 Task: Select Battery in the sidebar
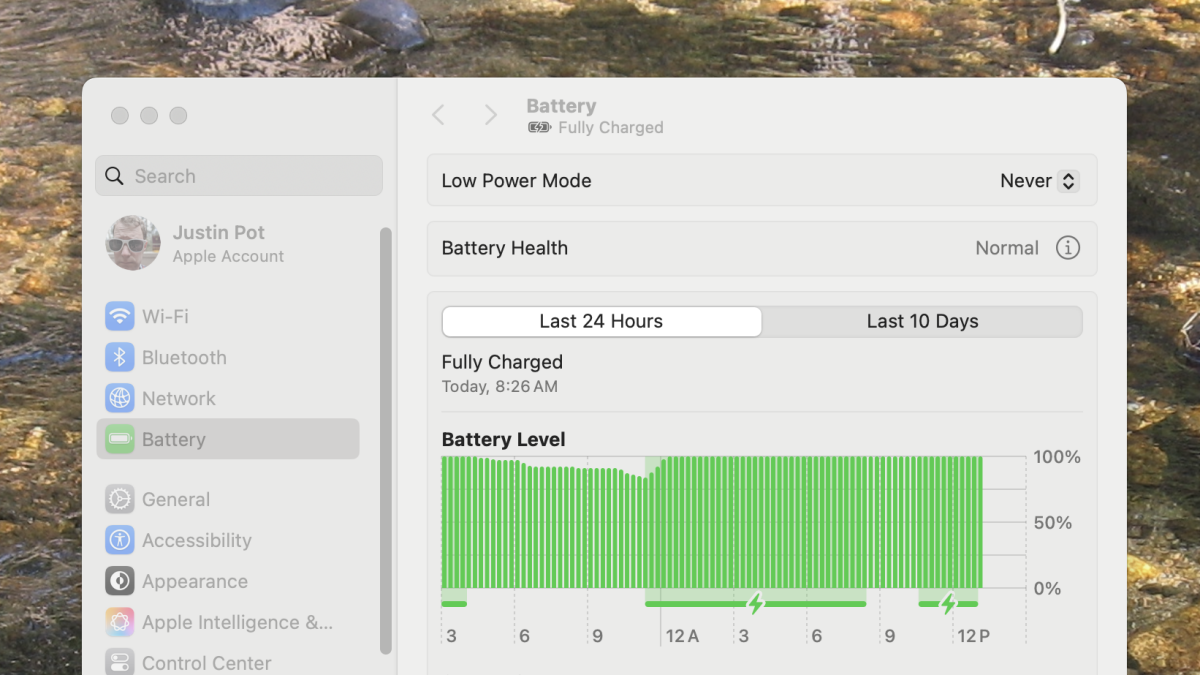pos(228,439)
